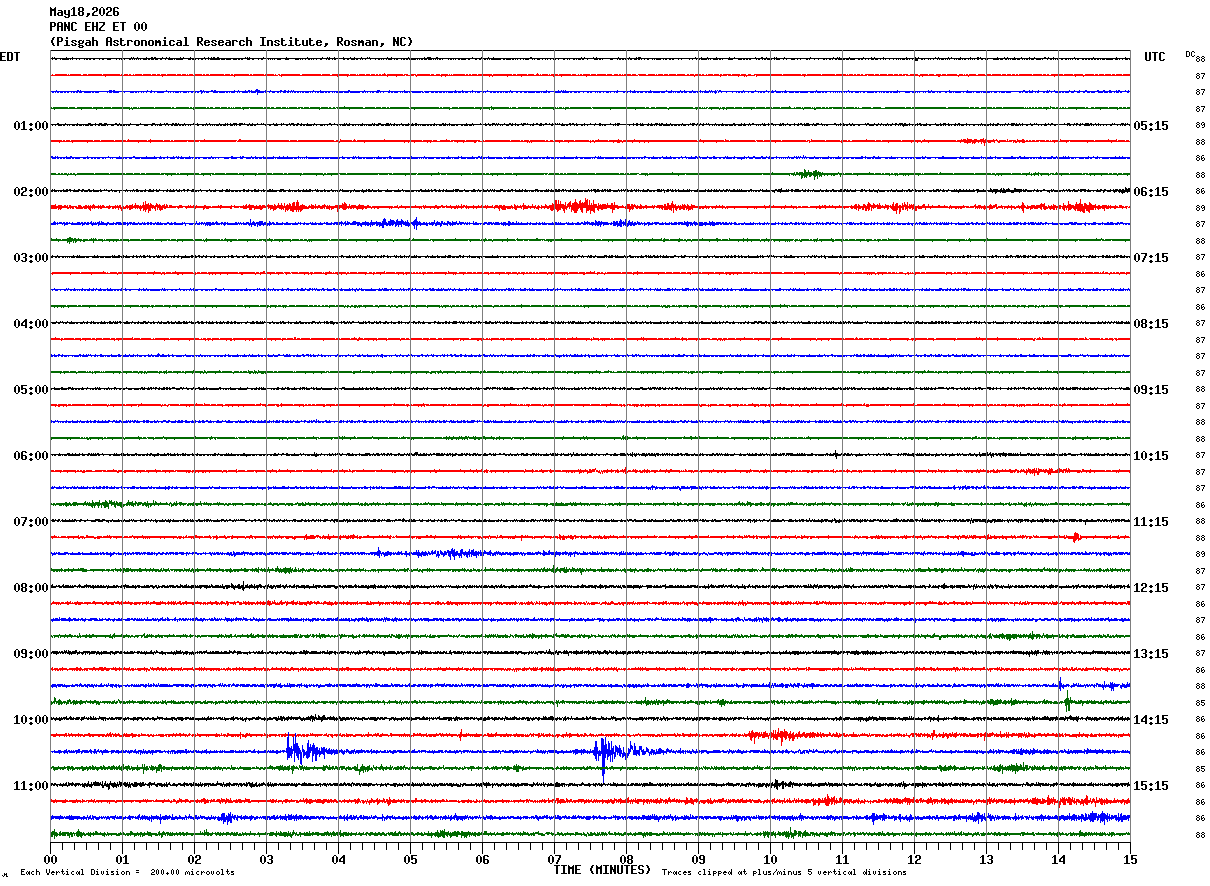This screenshot has height=886, width=1210.
Task: Select the 11:00 EDT time label
Action: click(31, 786)
